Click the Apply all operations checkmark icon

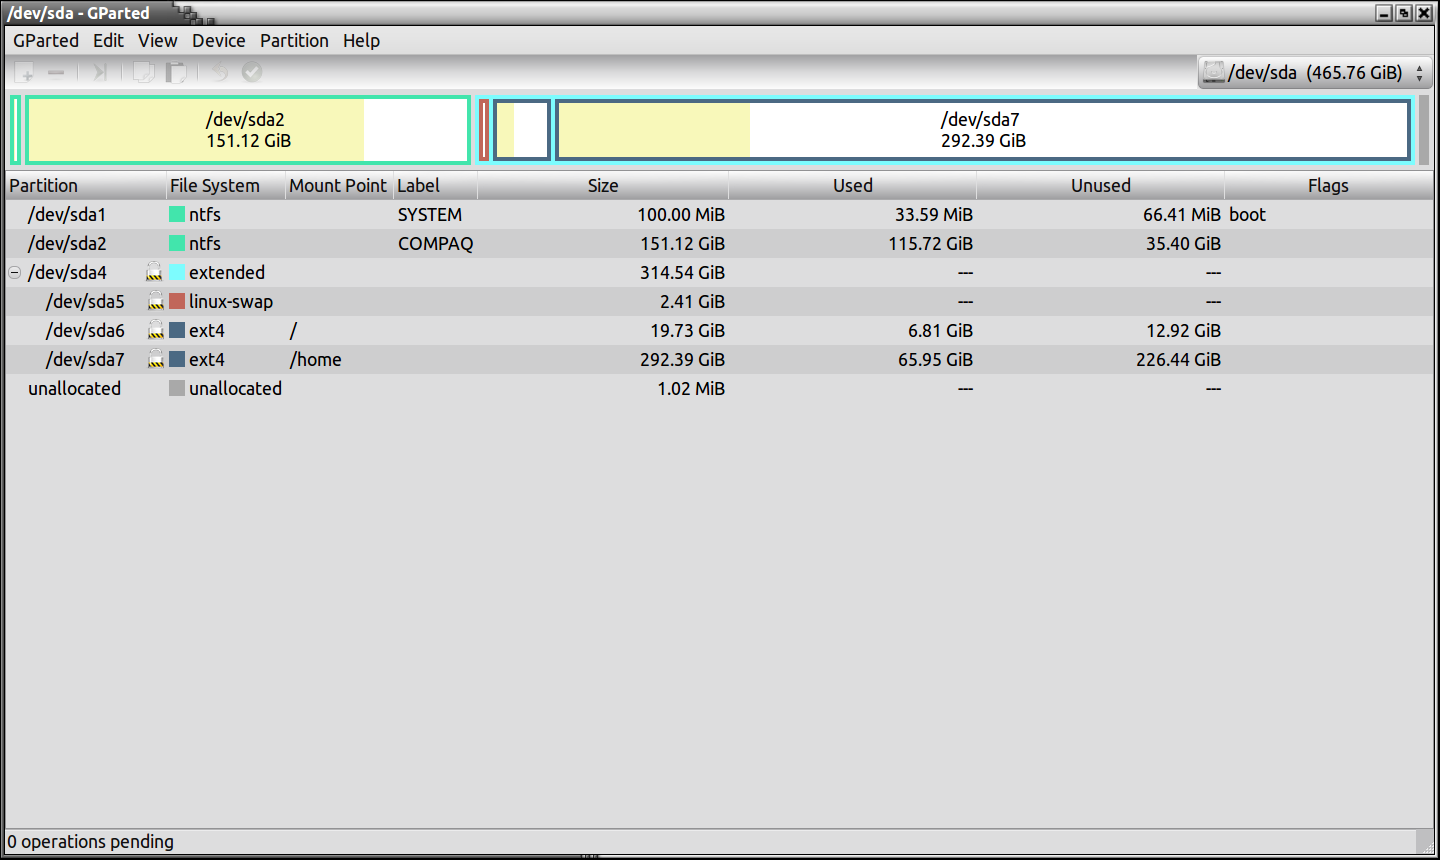tap(252, 72)
